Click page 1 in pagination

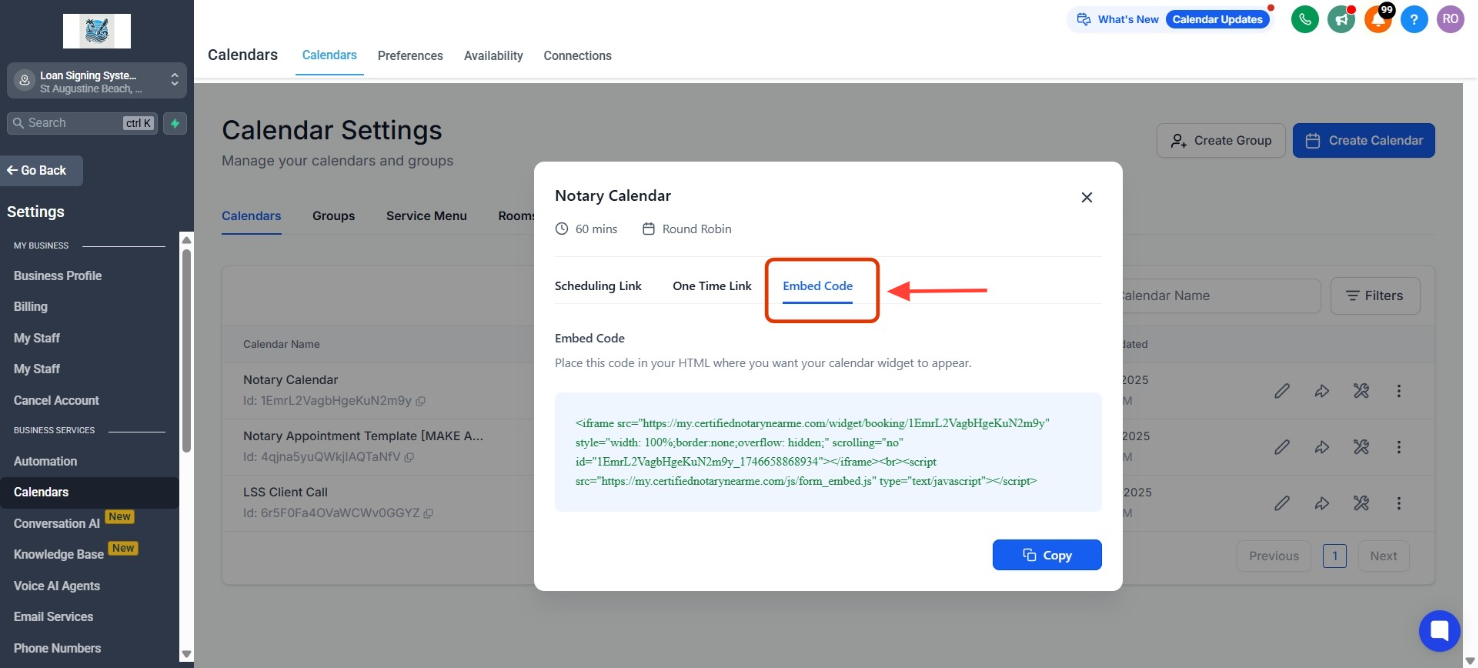[1334, 556]
